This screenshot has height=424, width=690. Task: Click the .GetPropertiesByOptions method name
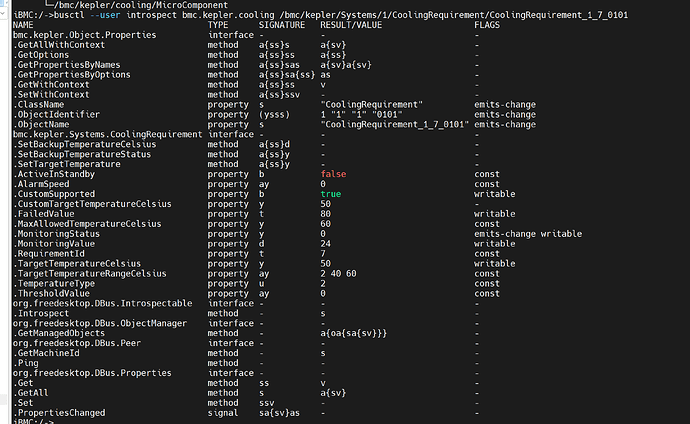pyautogui.click(x=72, y=75)
